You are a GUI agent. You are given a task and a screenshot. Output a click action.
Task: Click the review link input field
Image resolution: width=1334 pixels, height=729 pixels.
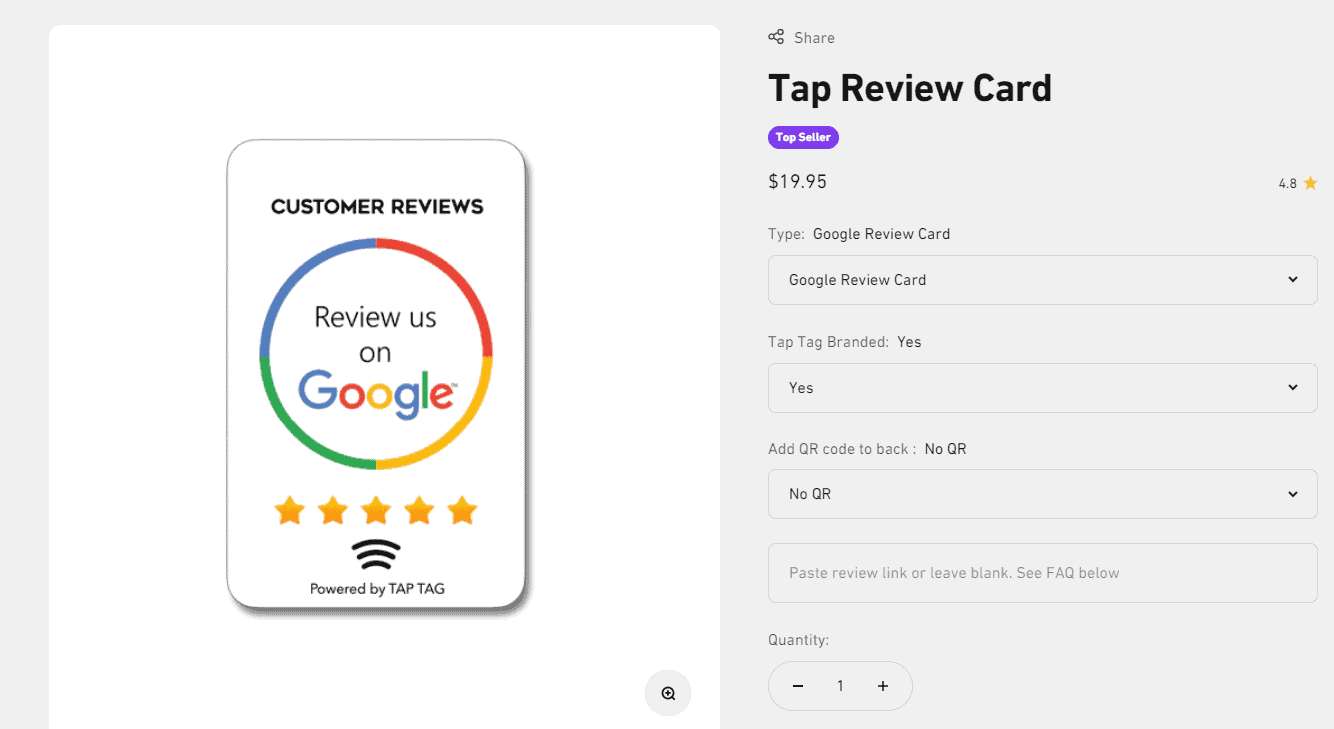pyautogui.click(x=1042, y=572)
